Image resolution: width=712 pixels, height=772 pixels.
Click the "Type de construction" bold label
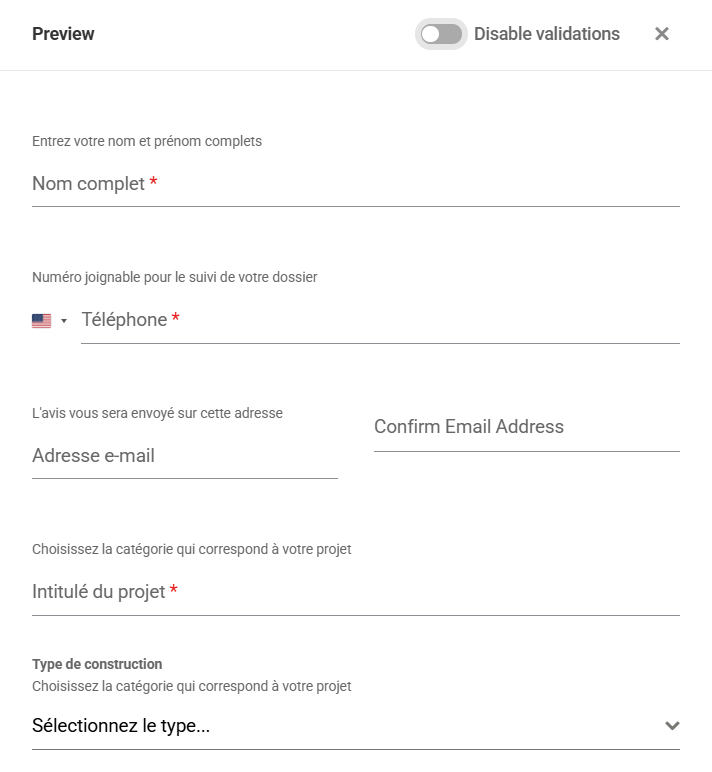[97, 664]
